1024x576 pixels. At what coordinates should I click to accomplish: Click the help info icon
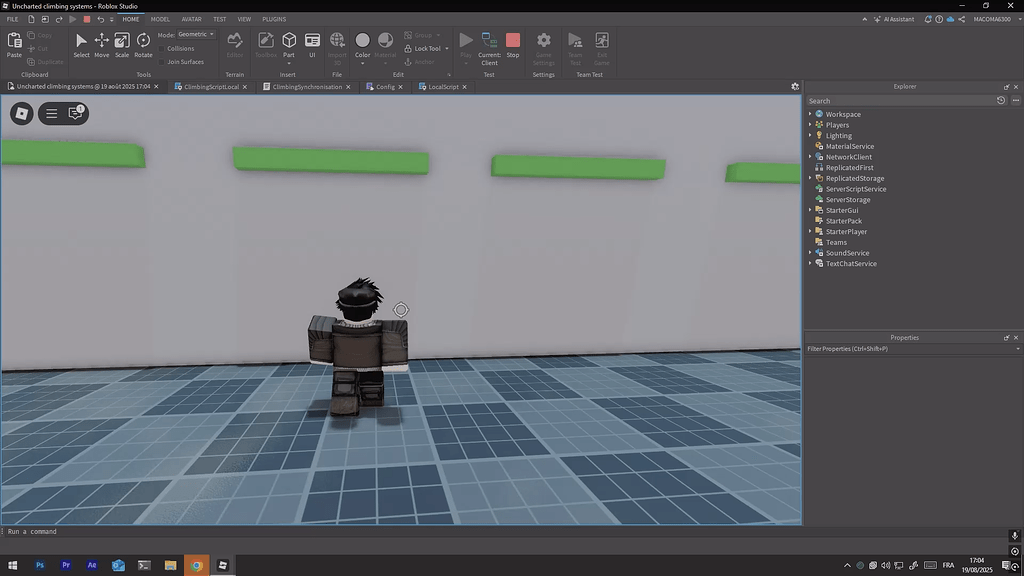coord(939,19)
